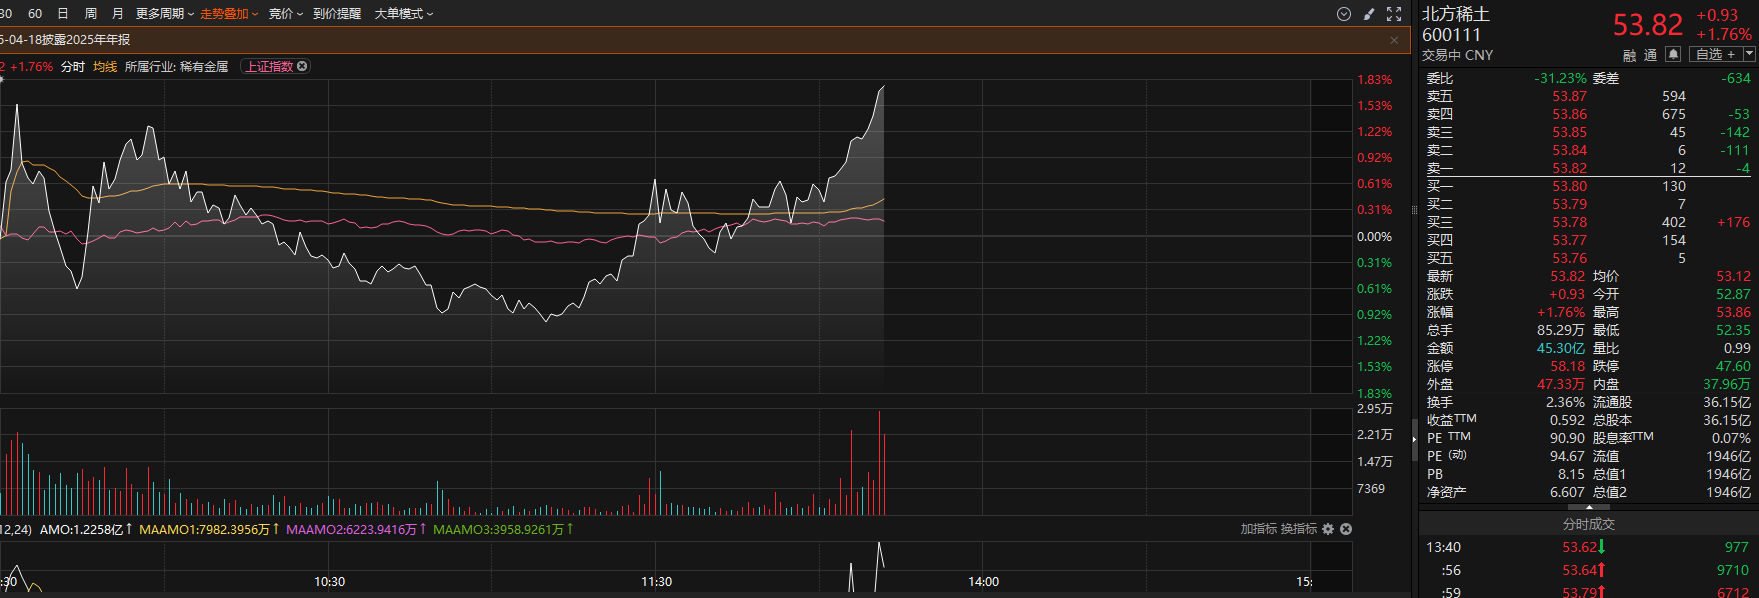Click stock name 北方稀土

(x=1456, y=14)
